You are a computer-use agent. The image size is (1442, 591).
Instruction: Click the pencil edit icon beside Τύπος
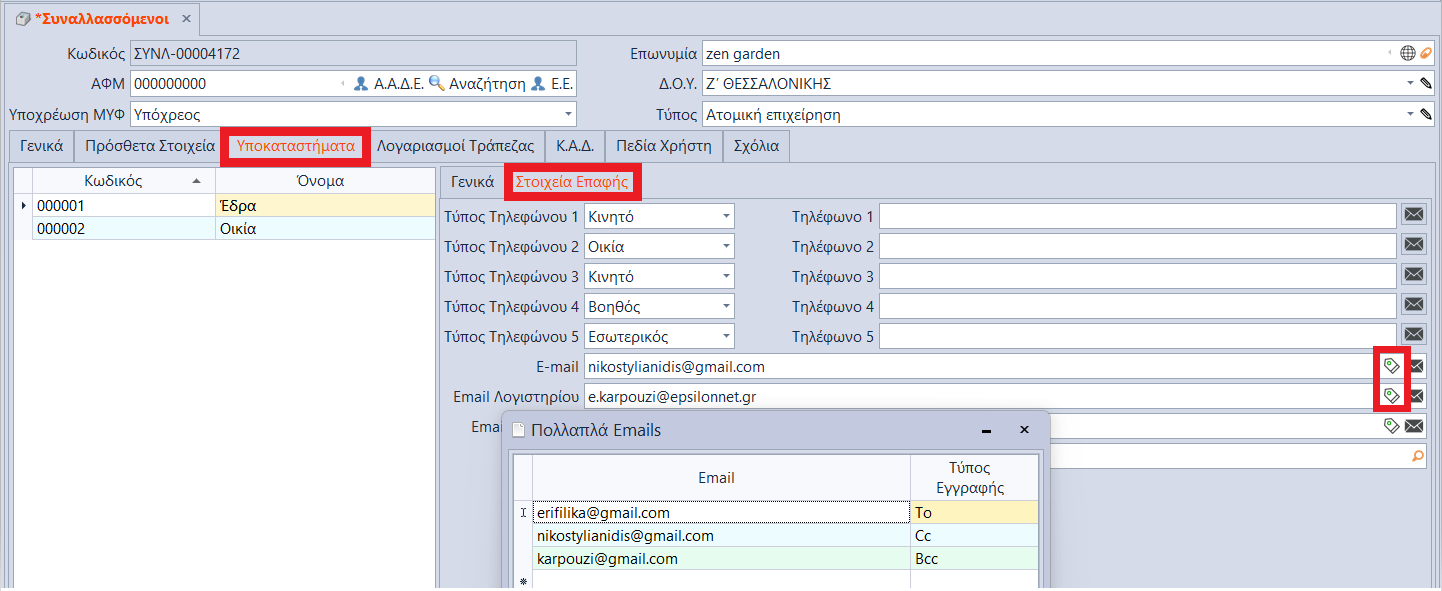(1426, 114)
